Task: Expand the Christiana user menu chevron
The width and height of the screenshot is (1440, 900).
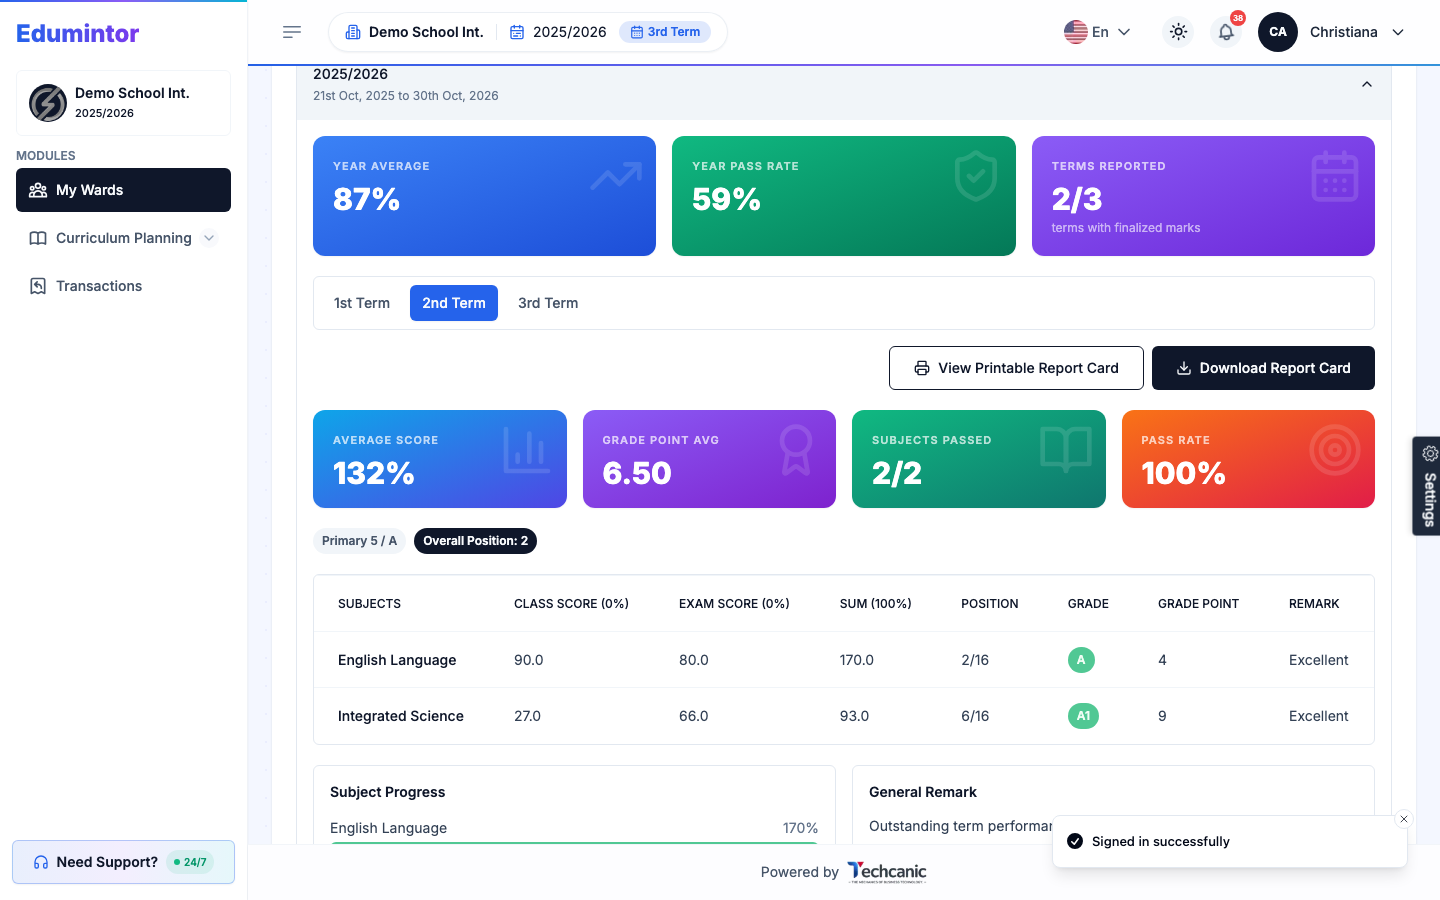Action: (1398, 32)
